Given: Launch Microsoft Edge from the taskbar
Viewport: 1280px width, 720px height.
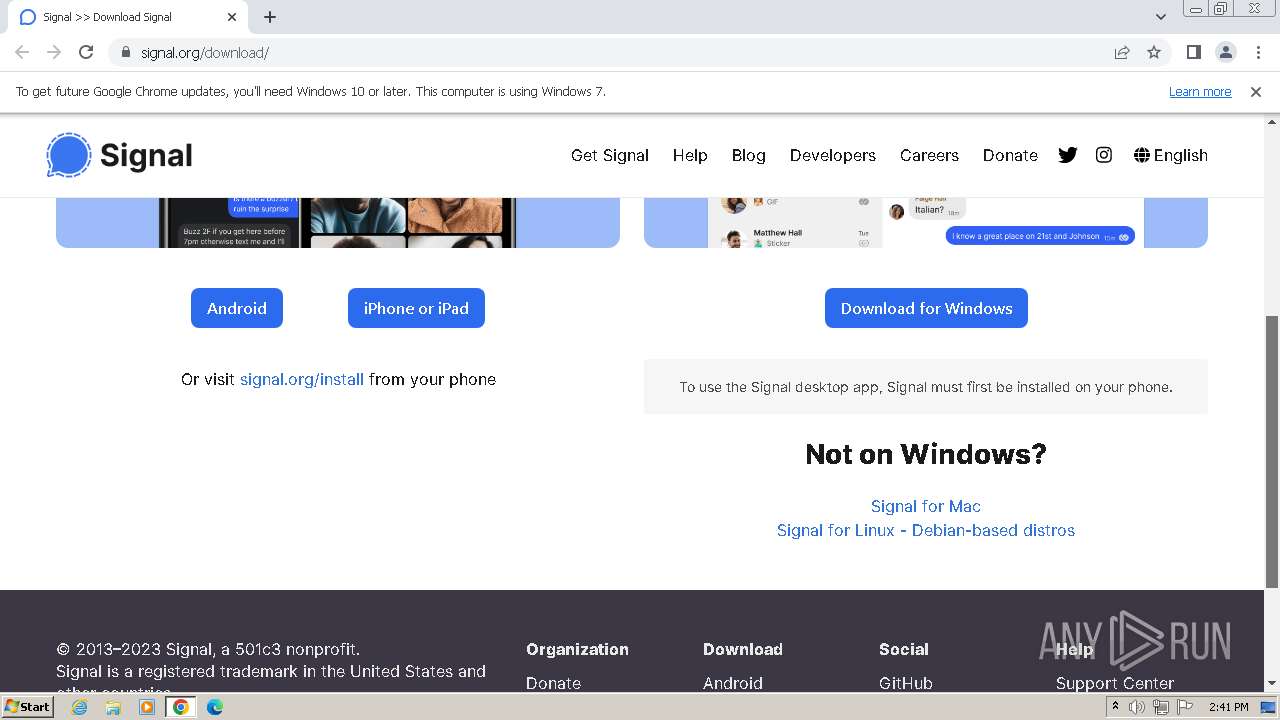Looking at the screenshot, I should (x=215, y=707).
